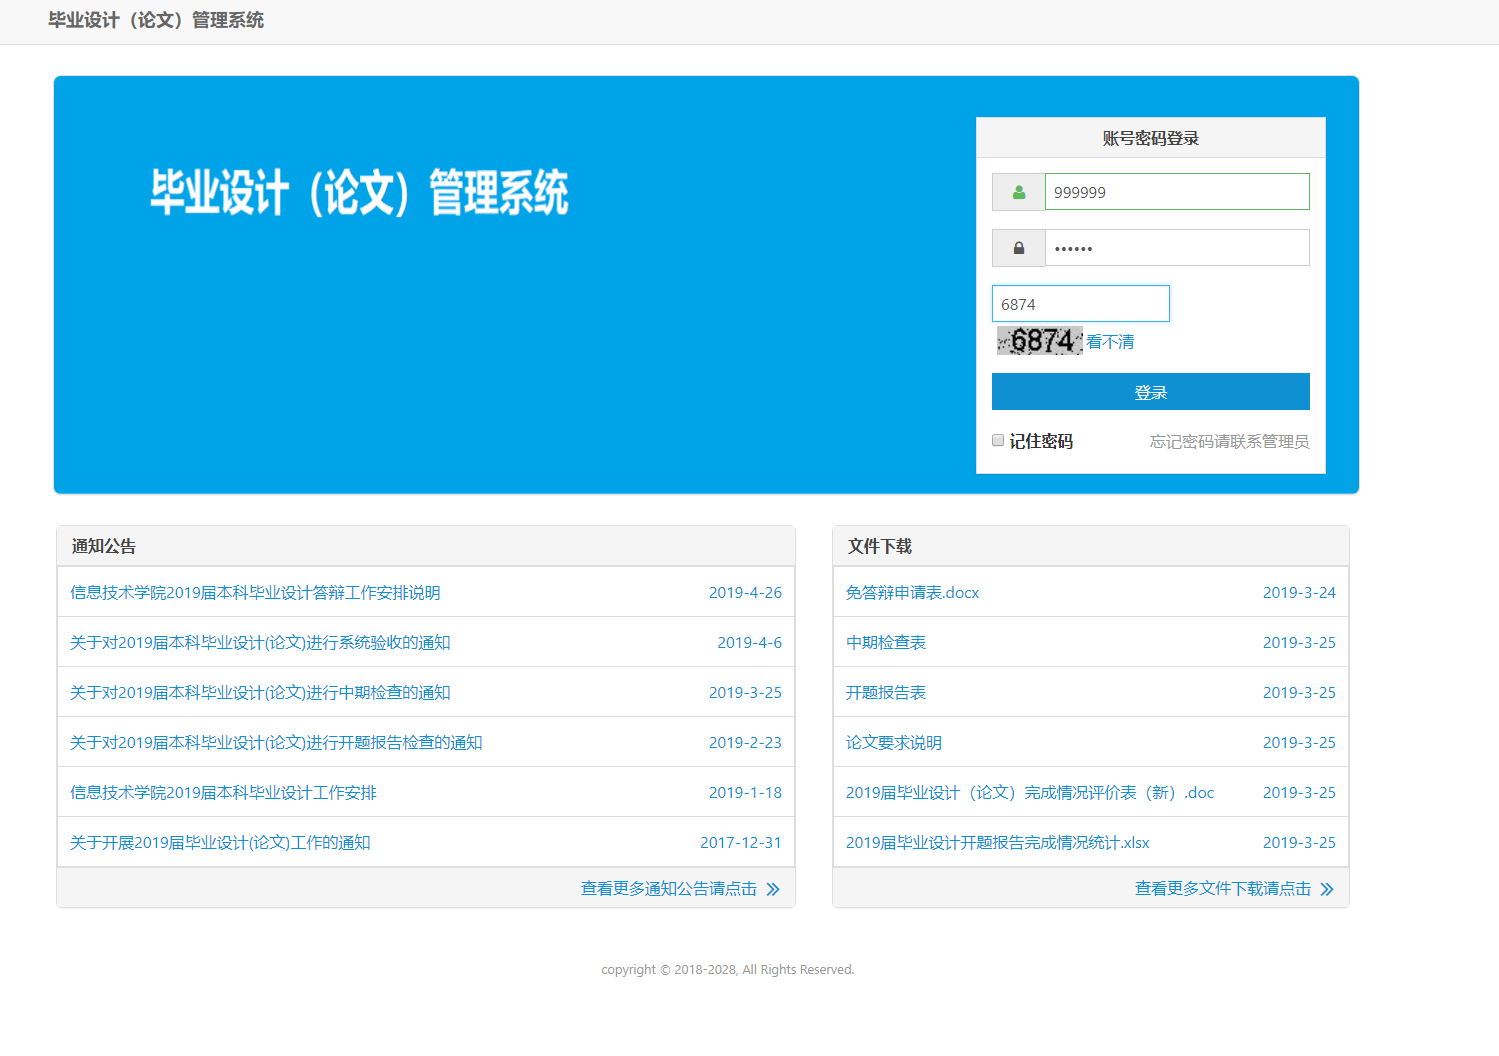Click the double-chevron icon after 查看更多文件下载请点击
The height and width of the screenshot is (1056, 1499).
[x=1328, y=887]
